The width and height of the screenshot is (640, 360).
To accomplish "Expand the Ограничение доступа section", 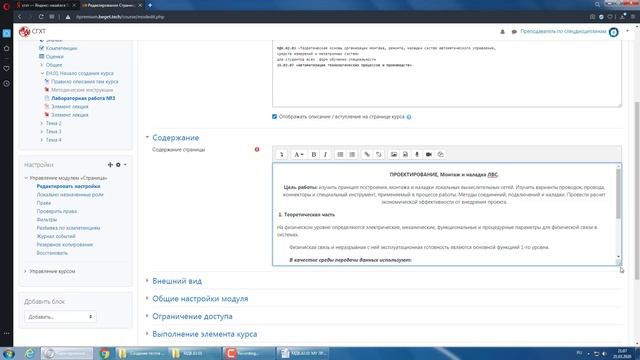I will [x=192, y=316].
